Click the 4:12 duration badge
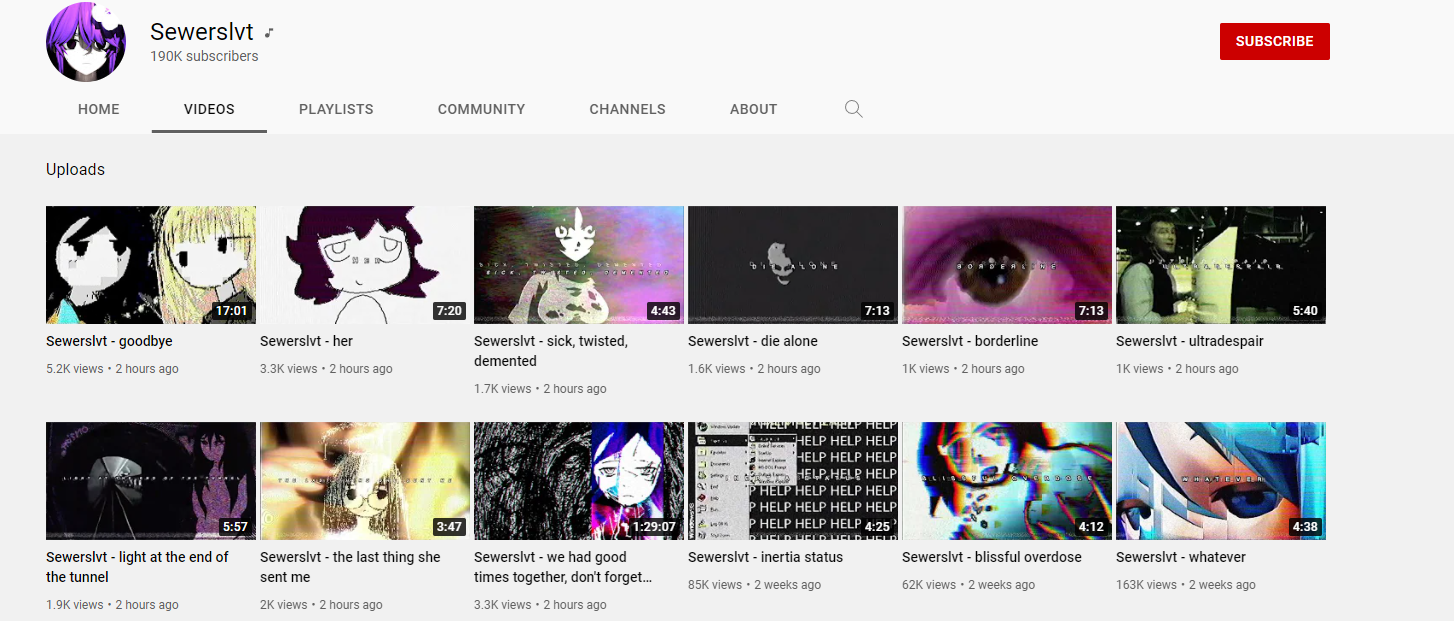 pyautogui.click(x=1091, y=527)
